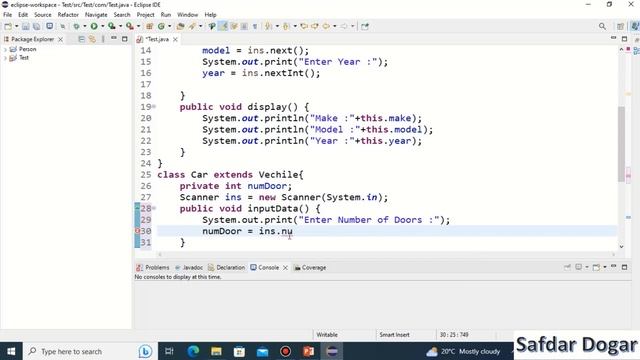Image resolution: width=640 pixels, height=360 pixels.
Task: Click the External Tools run icon
Action: [x=130, y=26]
